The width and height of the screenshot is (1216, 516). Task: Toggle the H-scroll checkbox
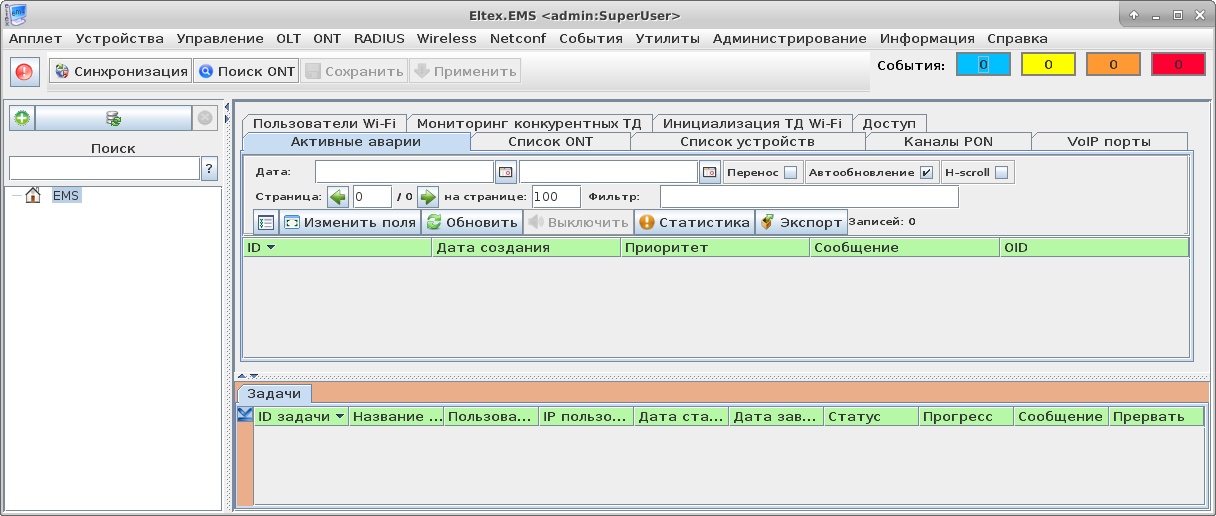[1001, 173]
